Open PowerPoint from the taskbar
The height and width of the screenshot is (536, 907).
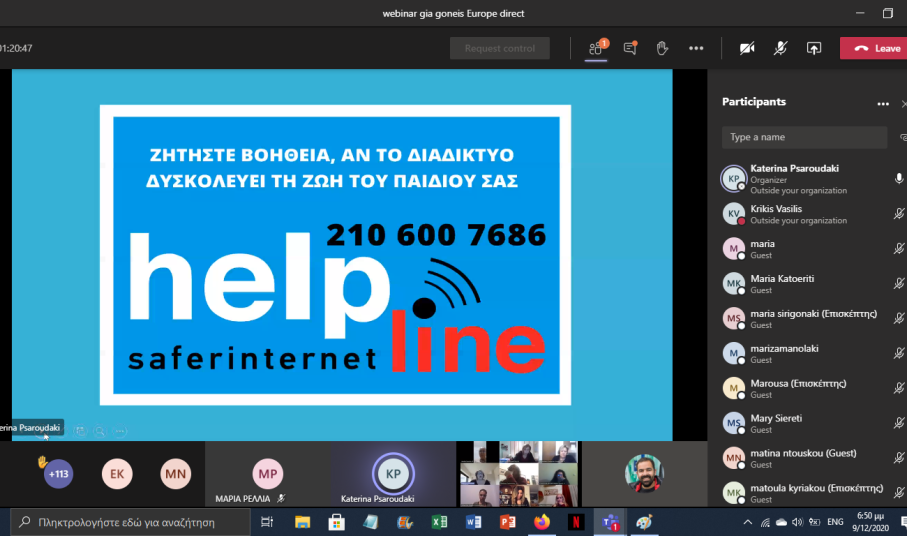coord(507,522)
